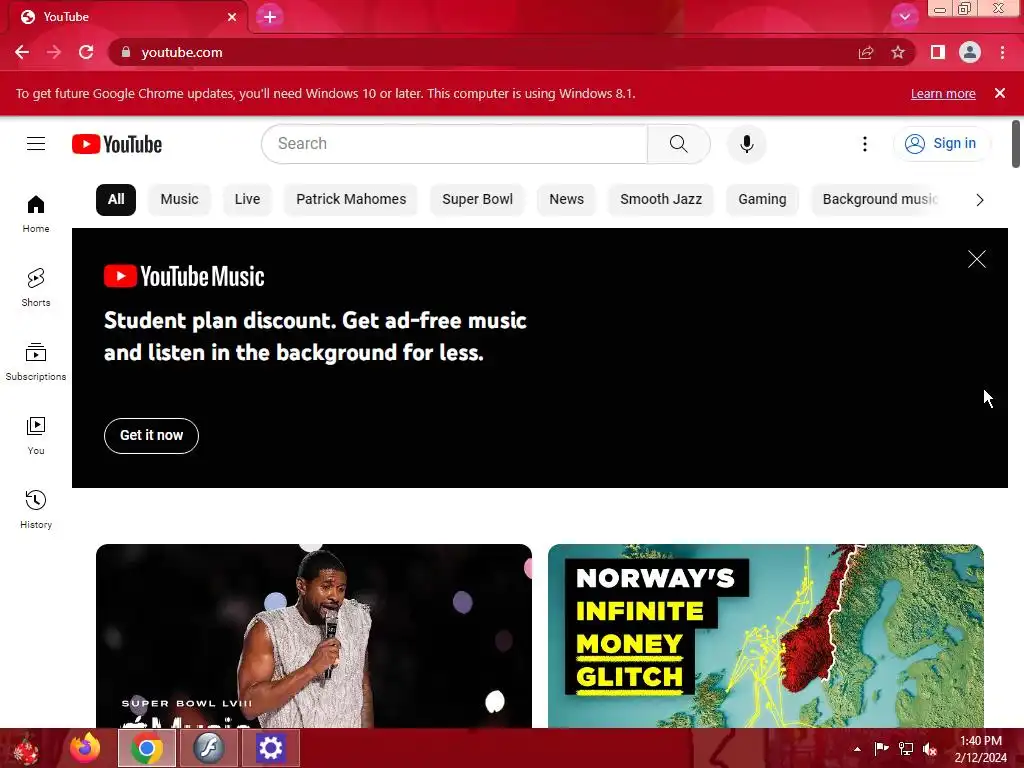Focus the YouTube Search field

click(x=455, y=144)
